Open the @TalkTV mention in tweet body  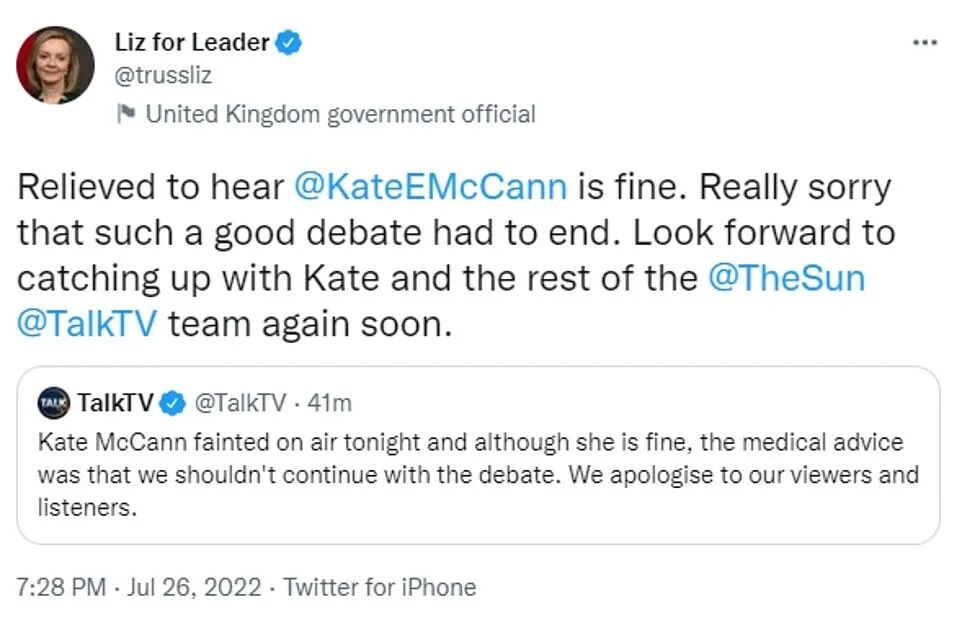coord(88,323)
